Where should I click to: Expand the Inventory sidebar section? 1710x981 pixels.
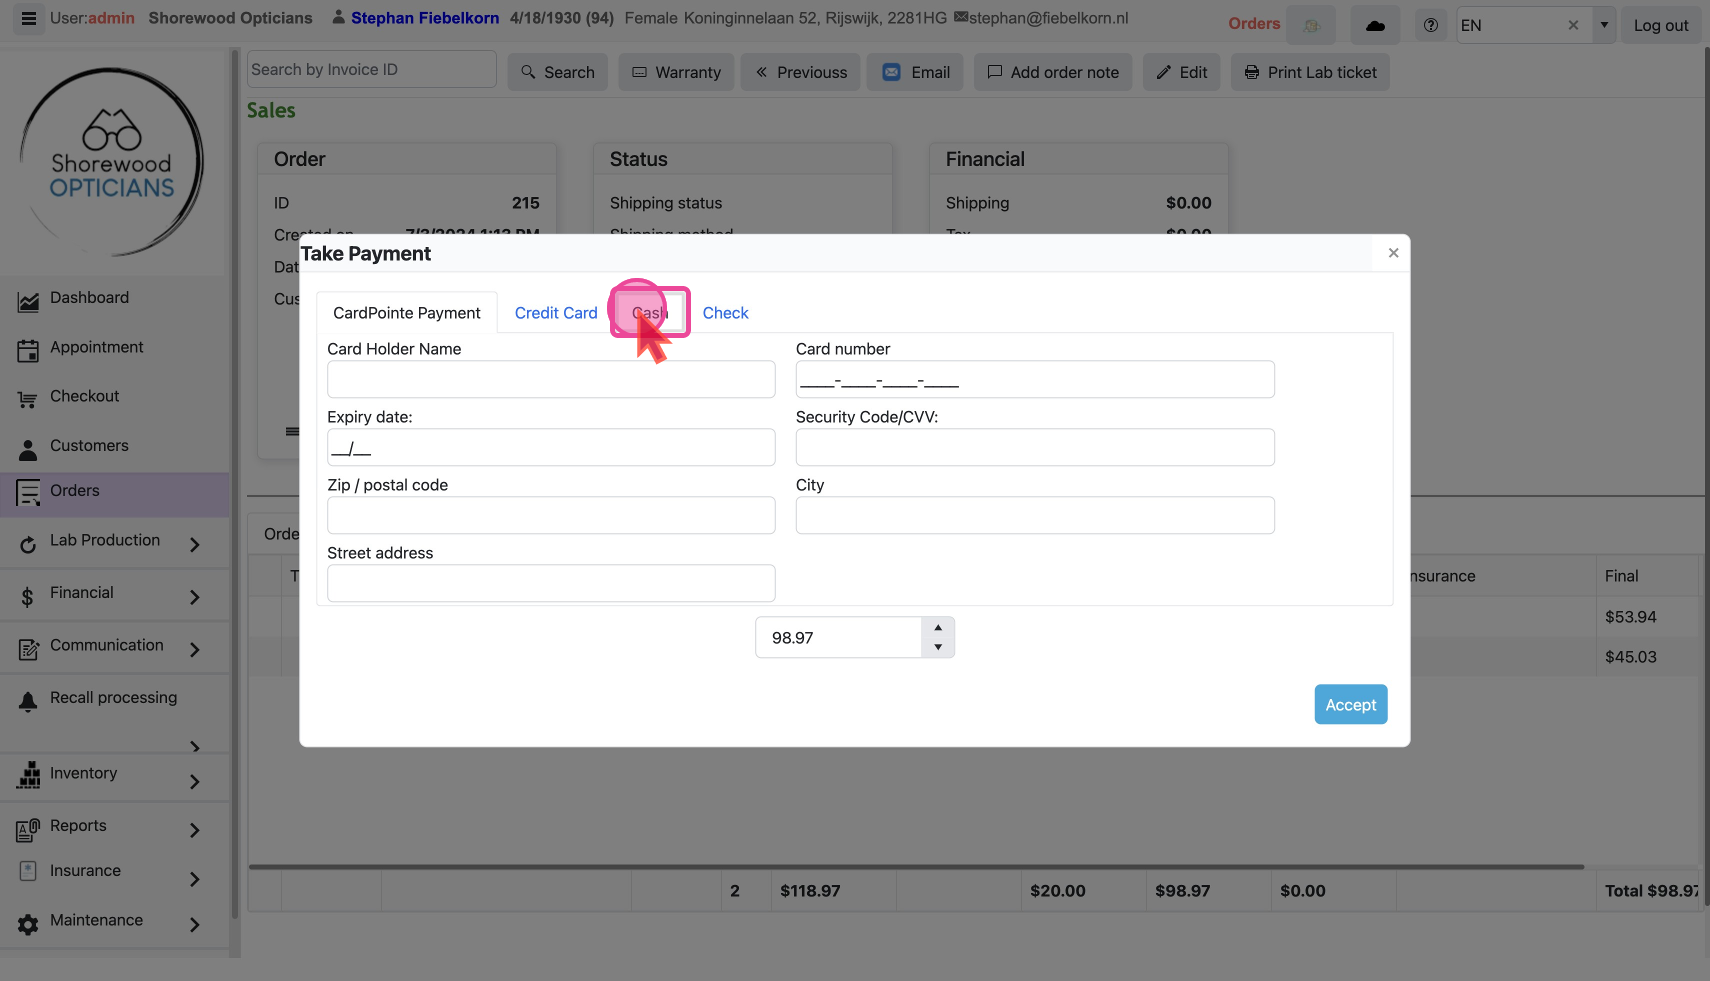(195, 781)
